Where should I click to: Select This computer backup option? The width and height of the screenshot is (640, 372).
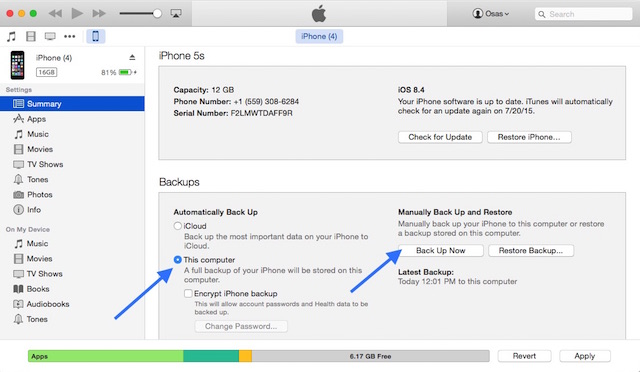click(178, 260)
